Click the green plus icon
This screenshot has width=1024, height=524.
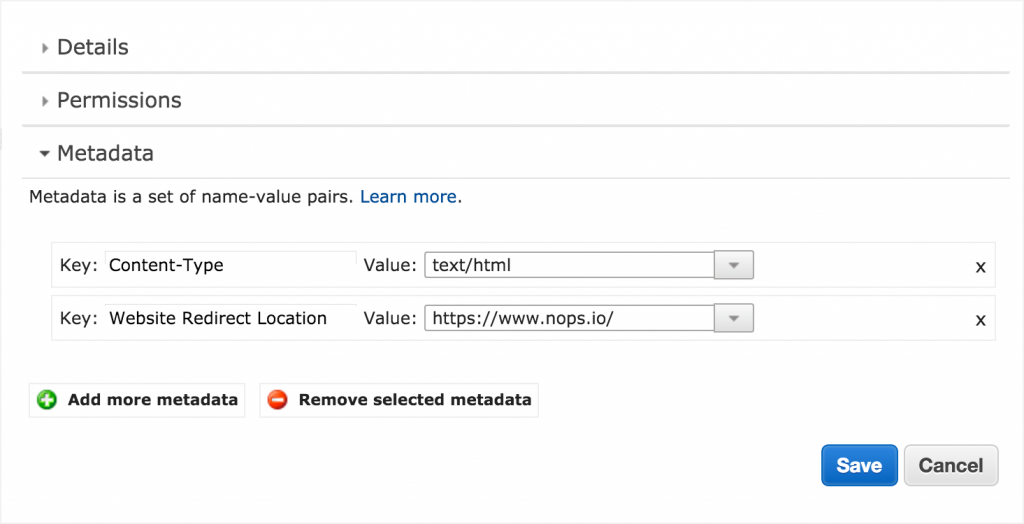[47, 400]
